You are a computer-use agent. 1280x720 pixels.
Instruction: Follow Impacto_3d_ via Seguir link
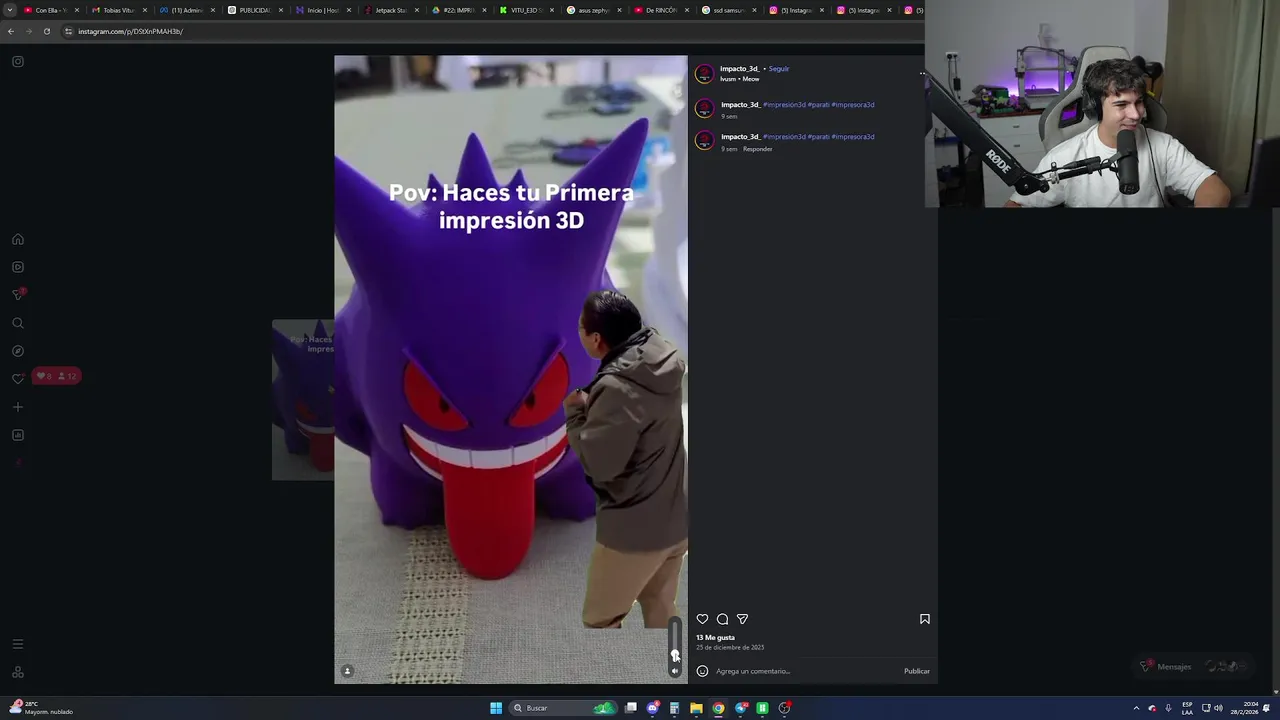(x=779, y=69)
